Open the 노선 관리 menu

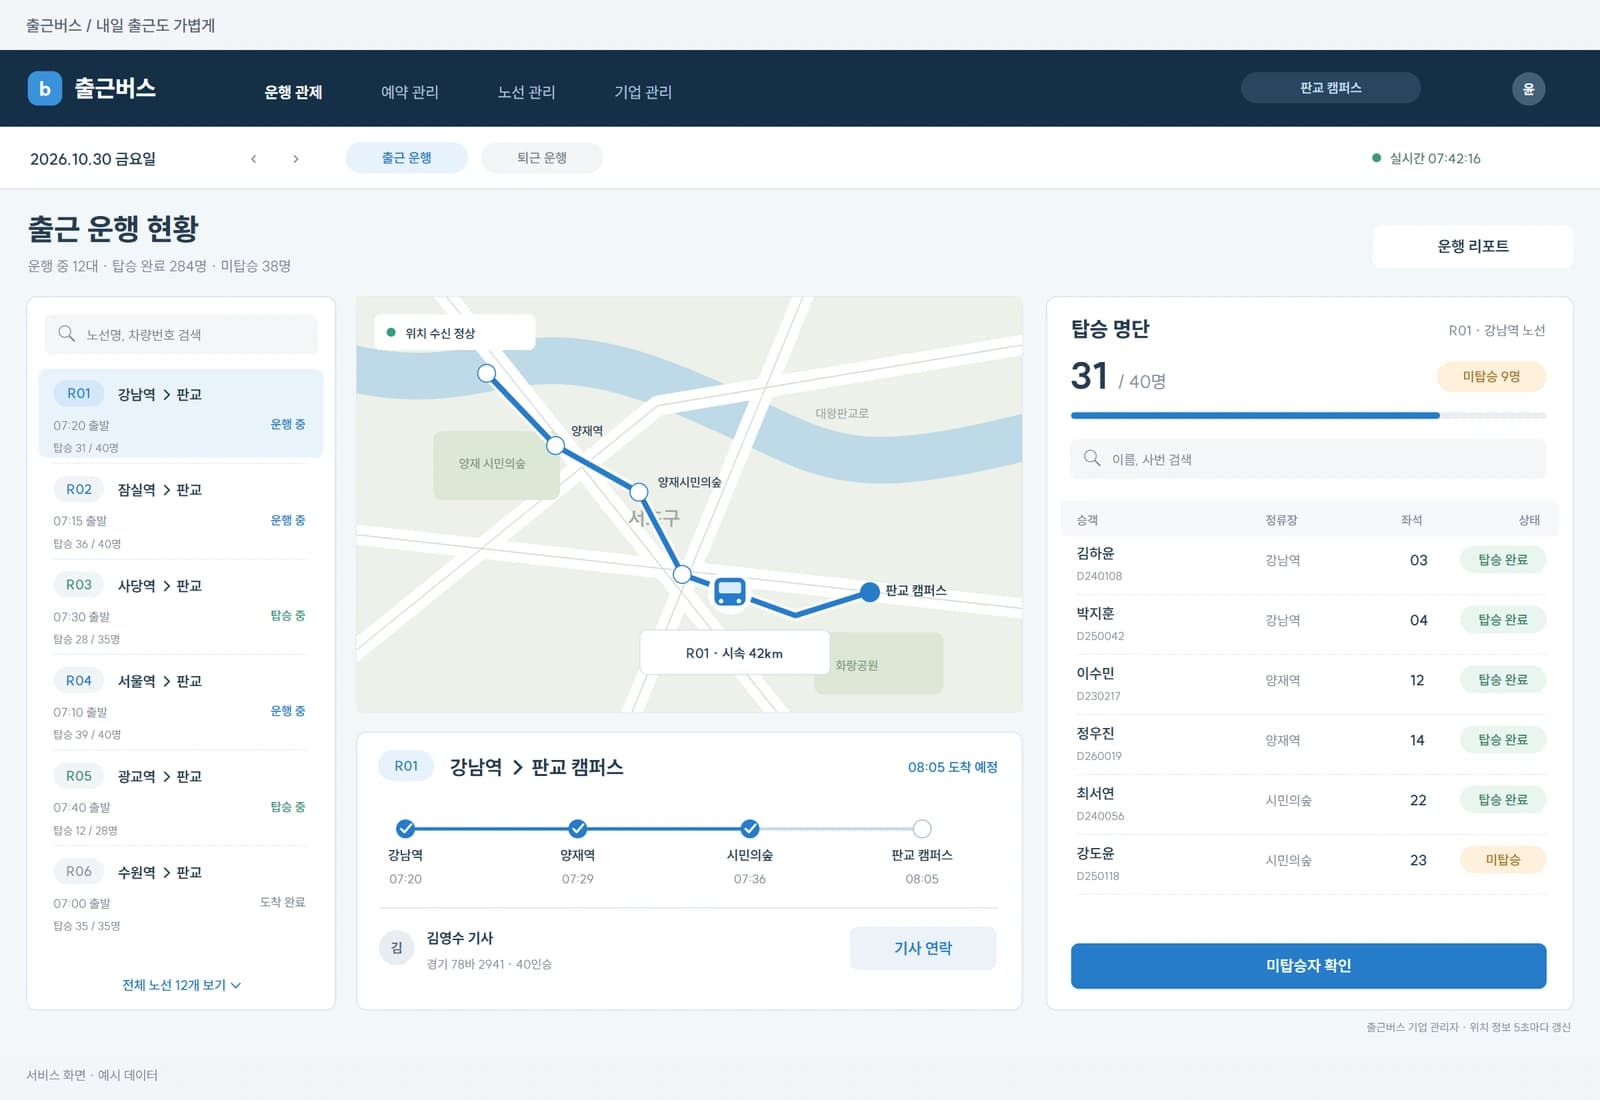pos(527,92)
